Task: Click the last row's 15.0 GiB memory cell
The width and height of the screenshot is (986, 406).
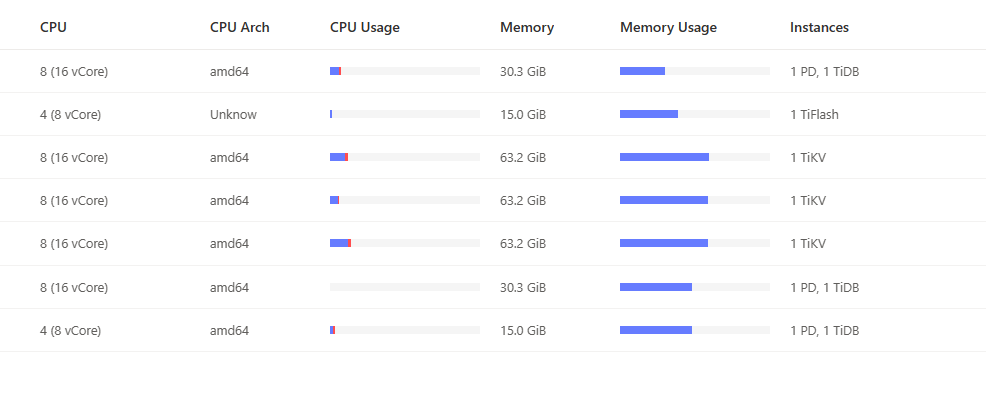Action: (522, 330)
